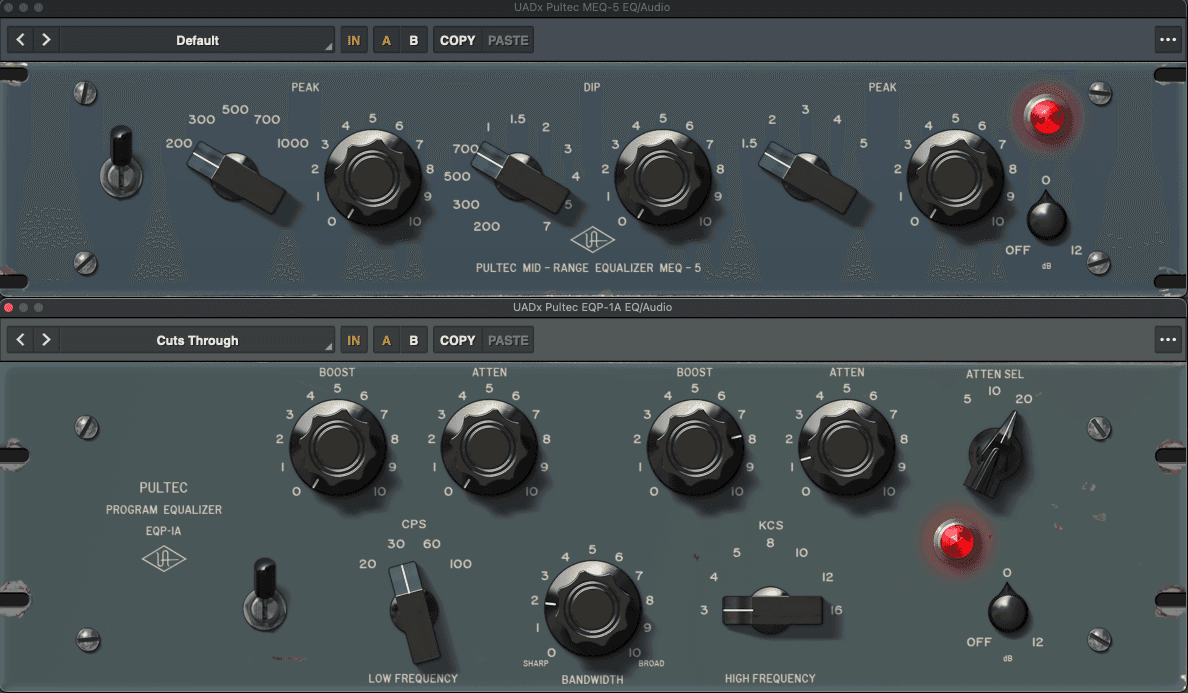Select 5 on ATTEN SEL

(x=968, y=398)
